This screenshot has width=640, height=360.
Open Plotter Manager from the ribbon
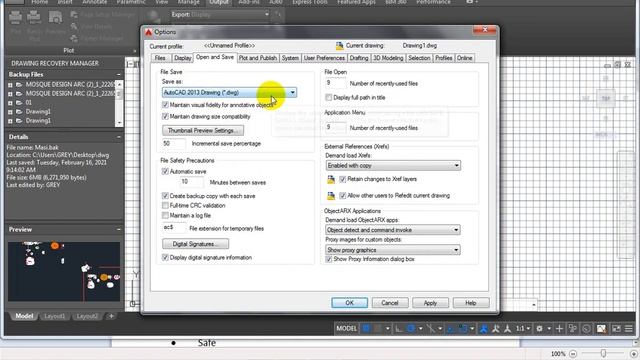coord(97,38)
